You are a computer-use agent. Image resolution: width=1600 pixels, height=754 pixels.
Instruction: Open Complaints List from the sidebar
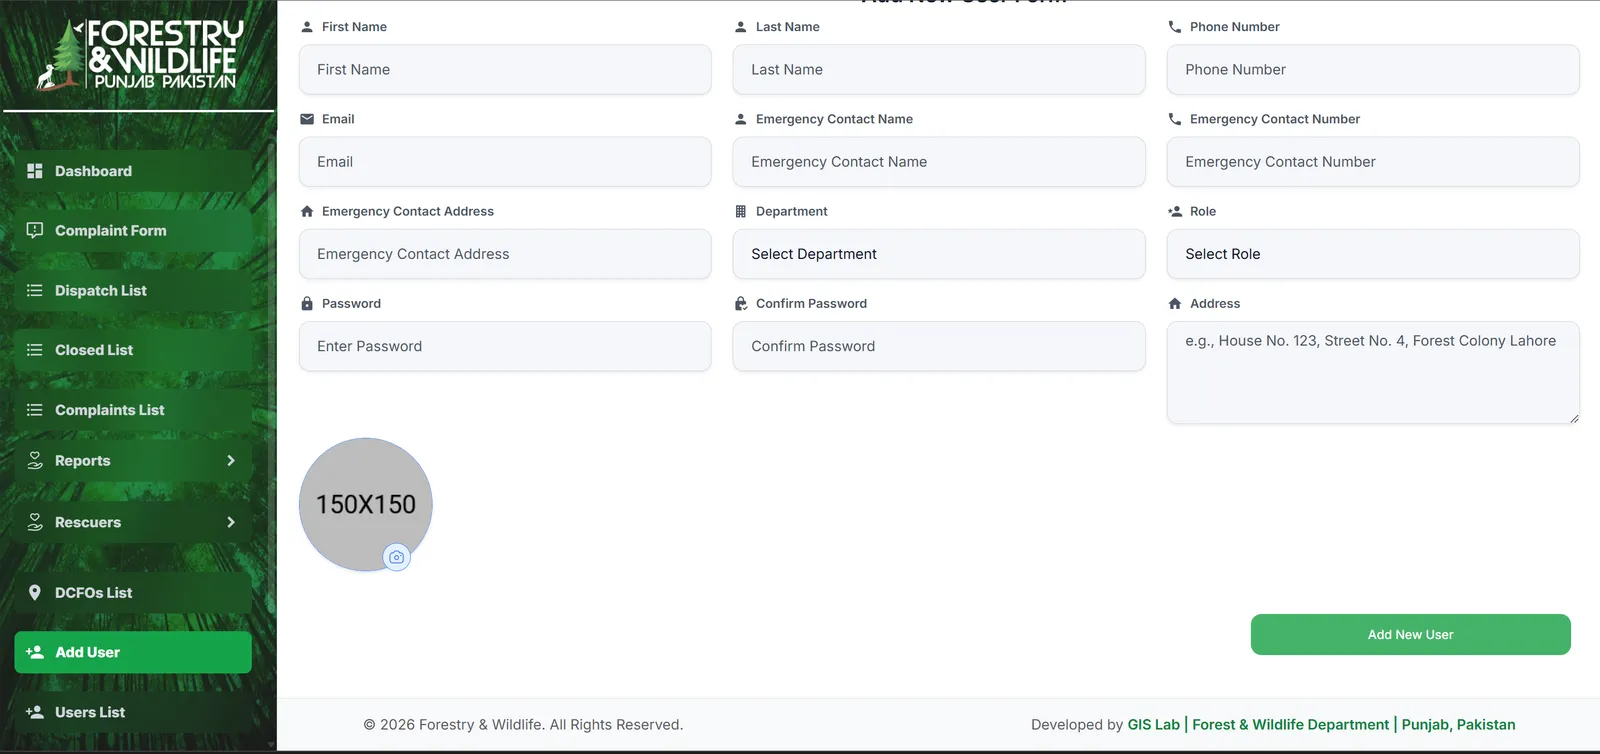(x=133, y=410)
